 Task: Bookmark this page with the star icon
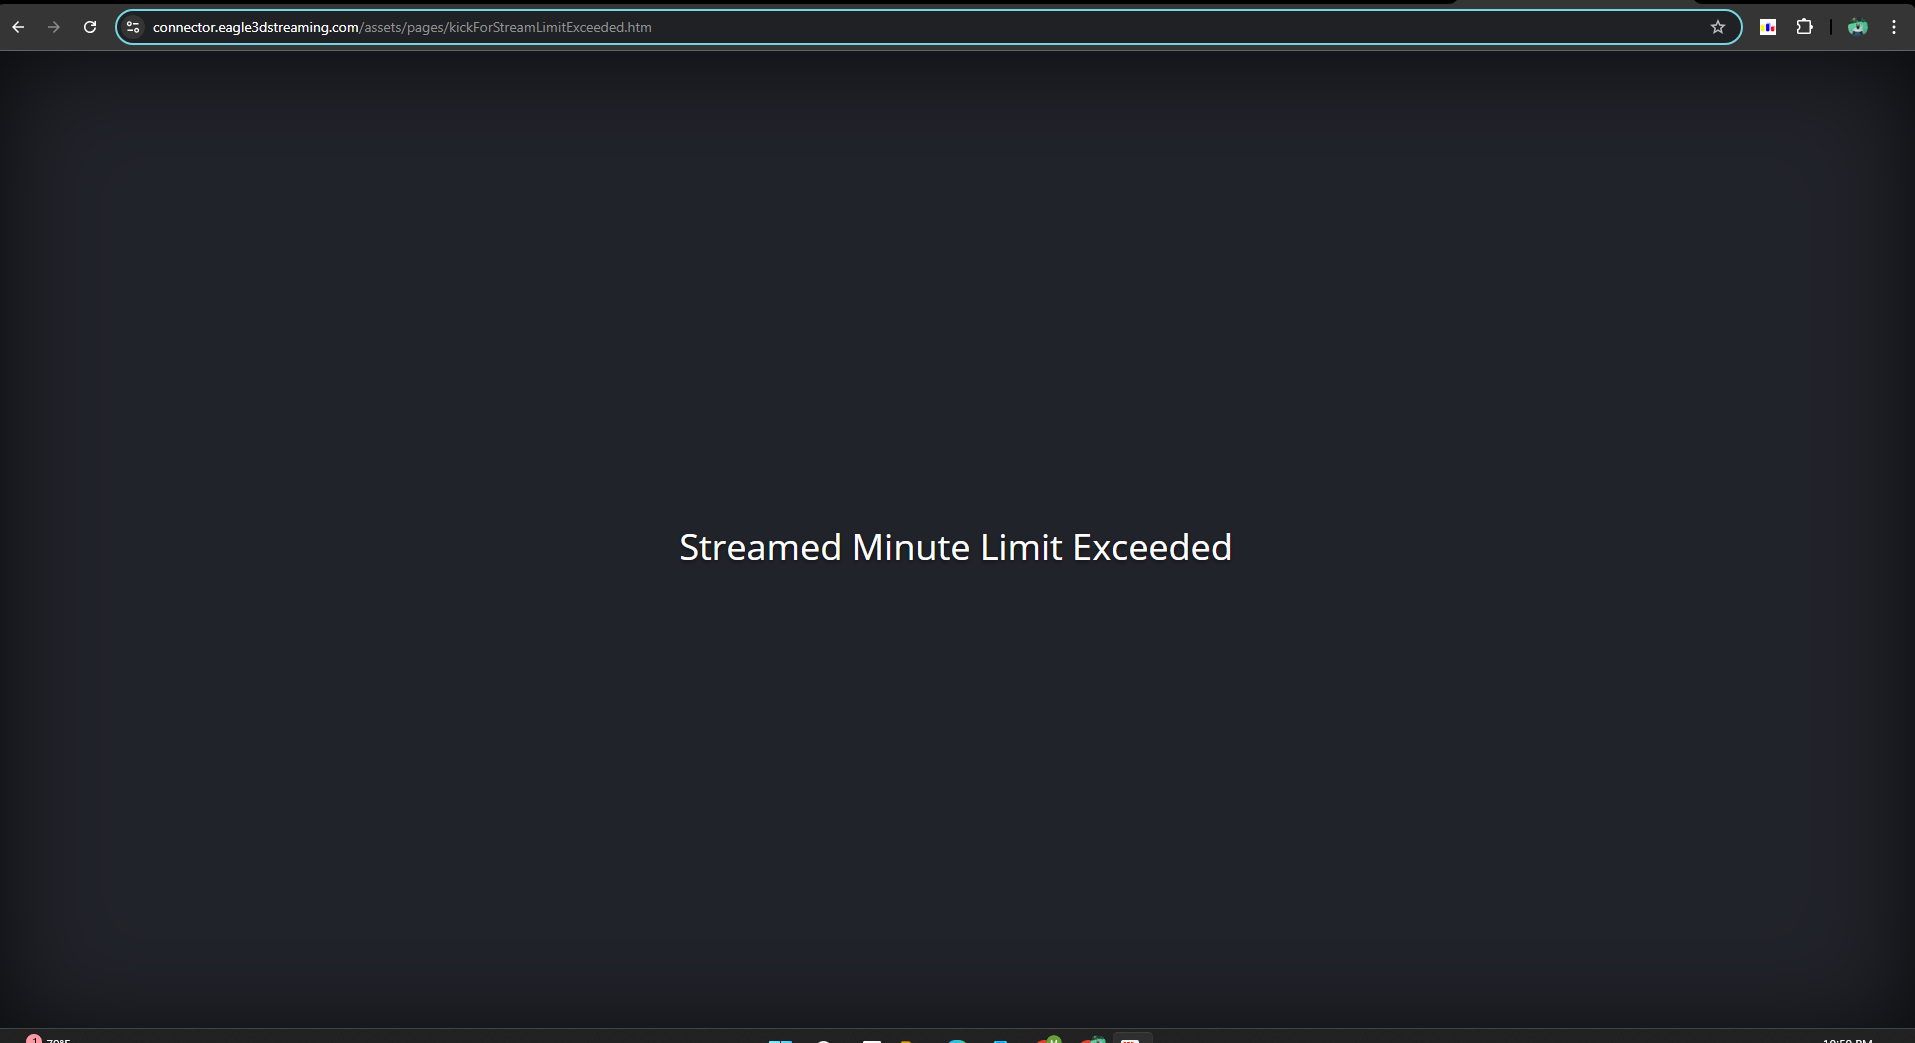[1718, 27]
